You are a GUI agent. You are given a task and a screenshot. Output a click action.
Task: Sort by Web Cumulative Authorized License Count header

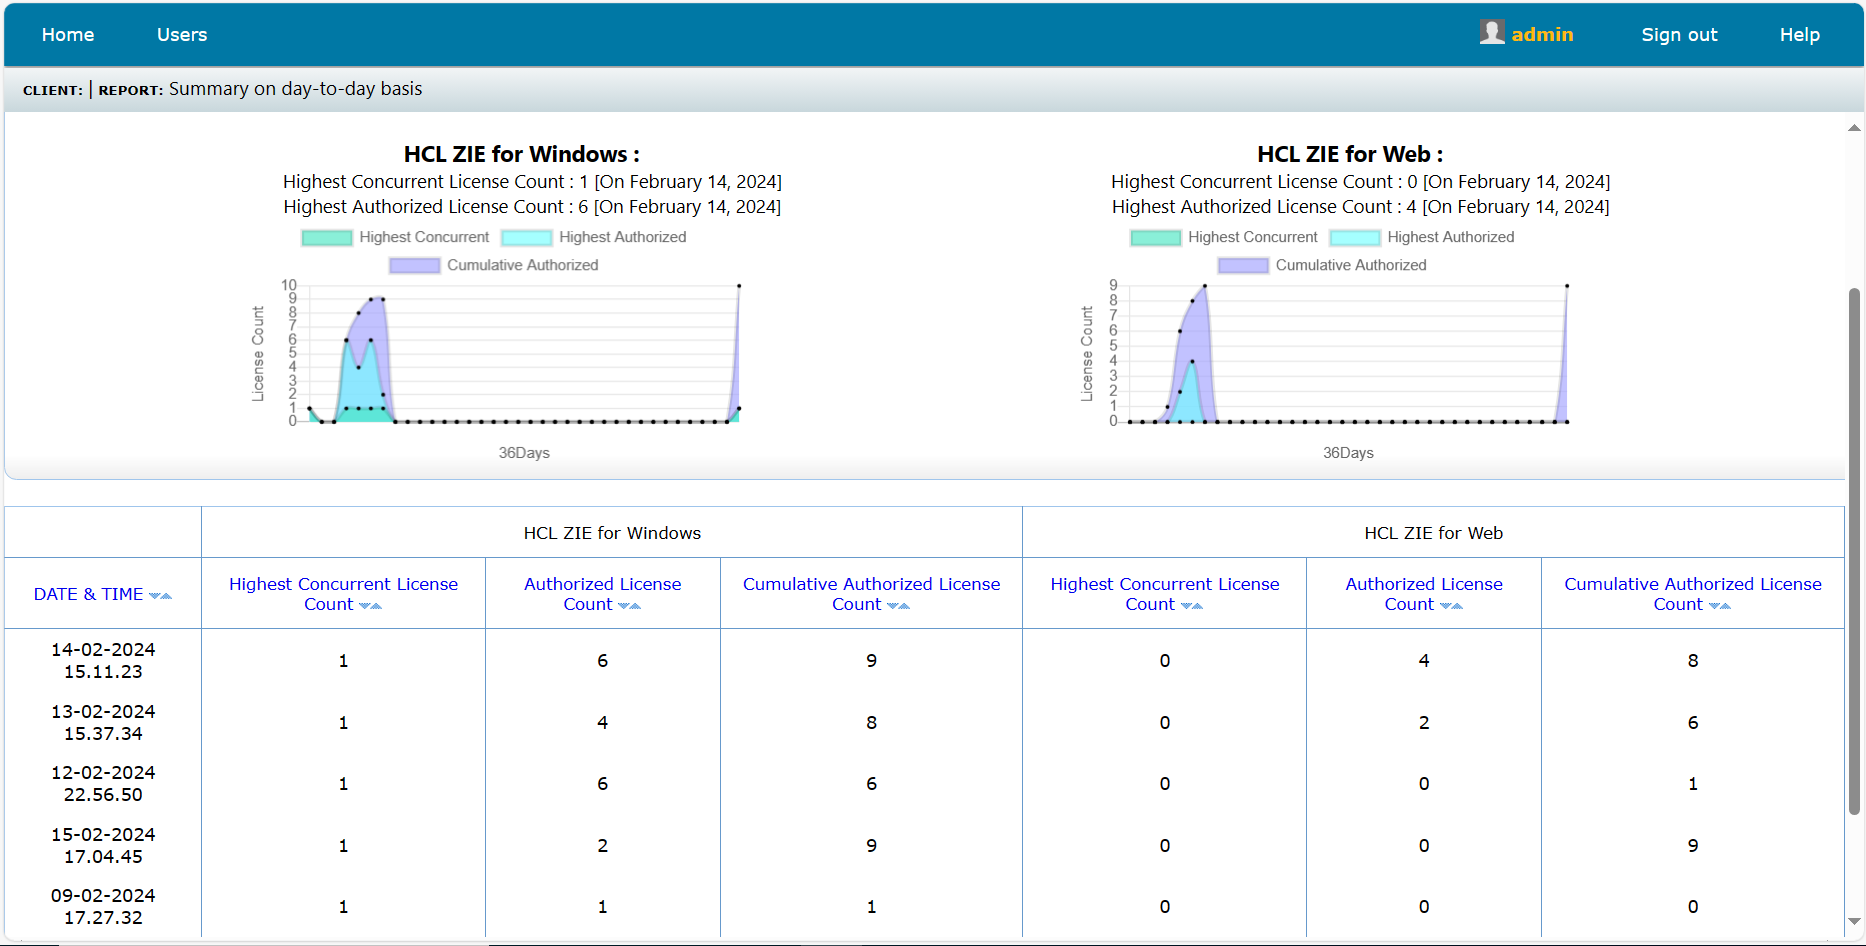(x=1692, y=594)
